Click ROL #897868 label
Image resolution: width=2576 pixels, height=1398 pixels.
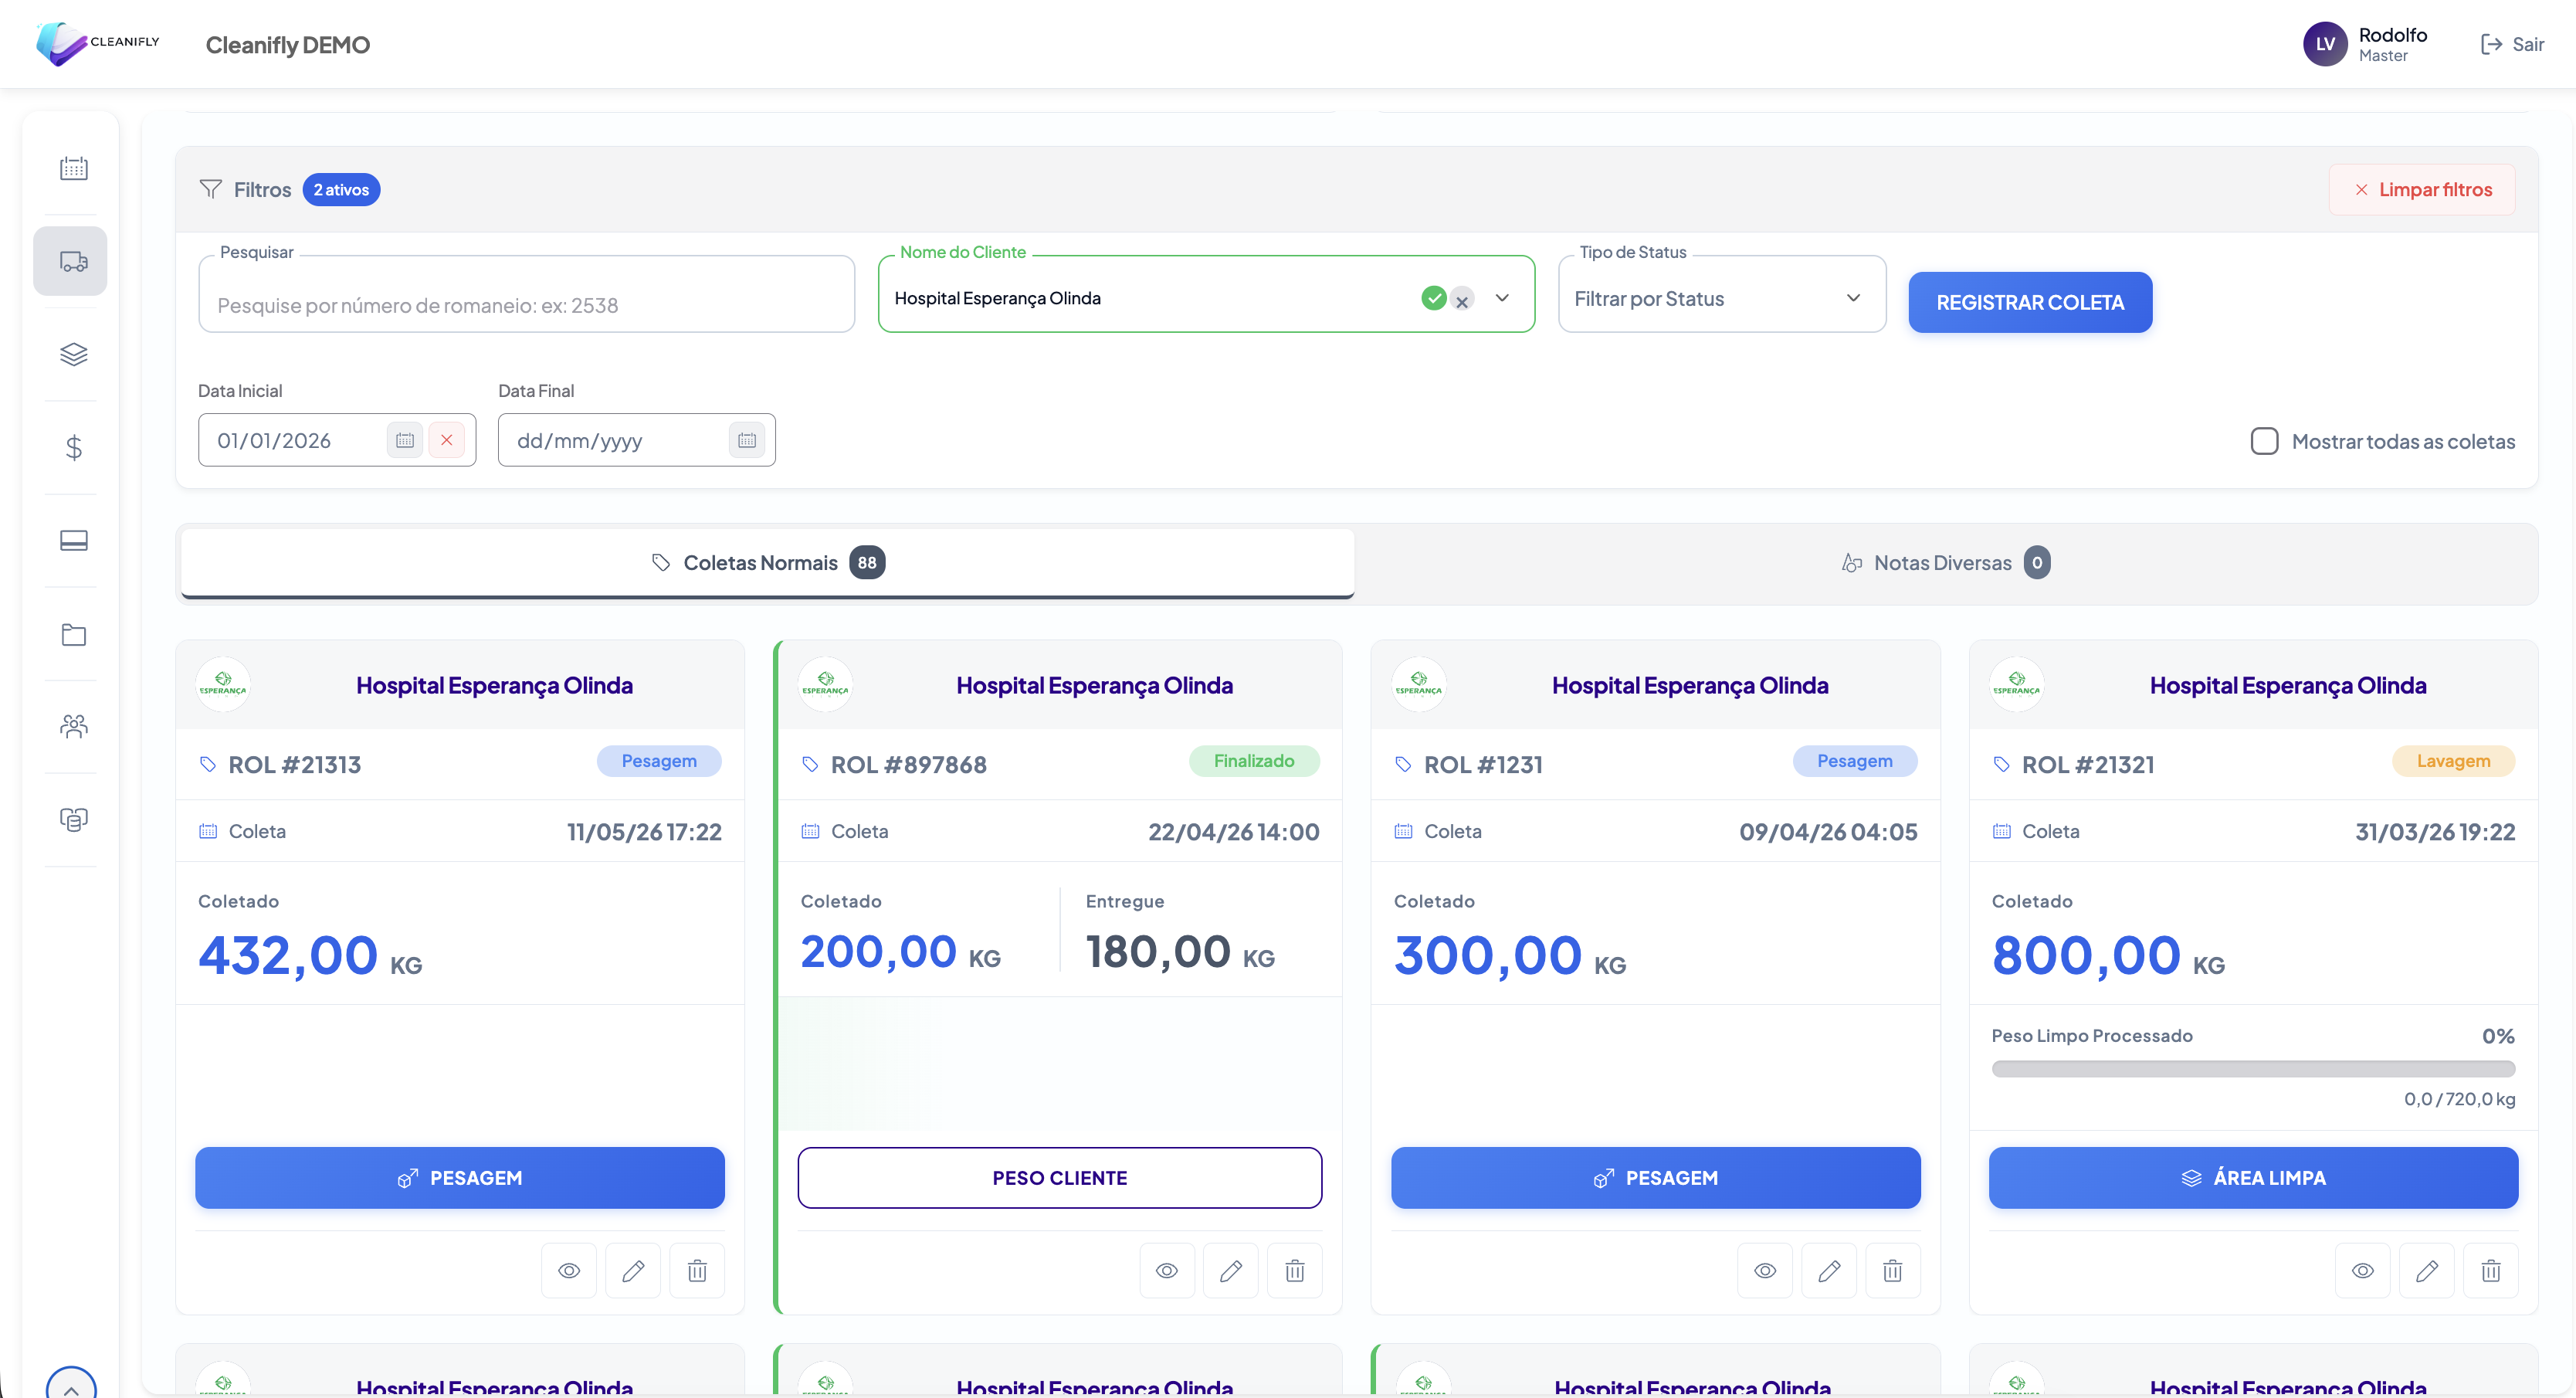(x=908, y=764)
